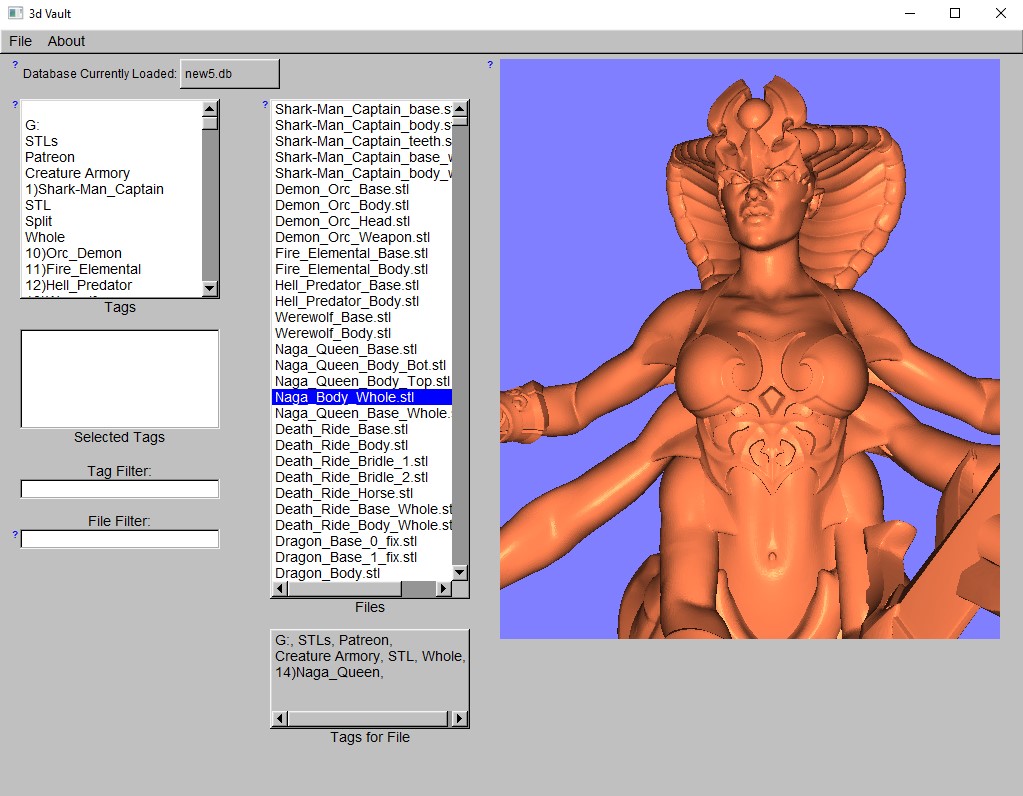Image resolution: width=1023 pixels, height=796 pixels.
Task: Click the help icon next to File Filter
Action: tap(15, 534)
